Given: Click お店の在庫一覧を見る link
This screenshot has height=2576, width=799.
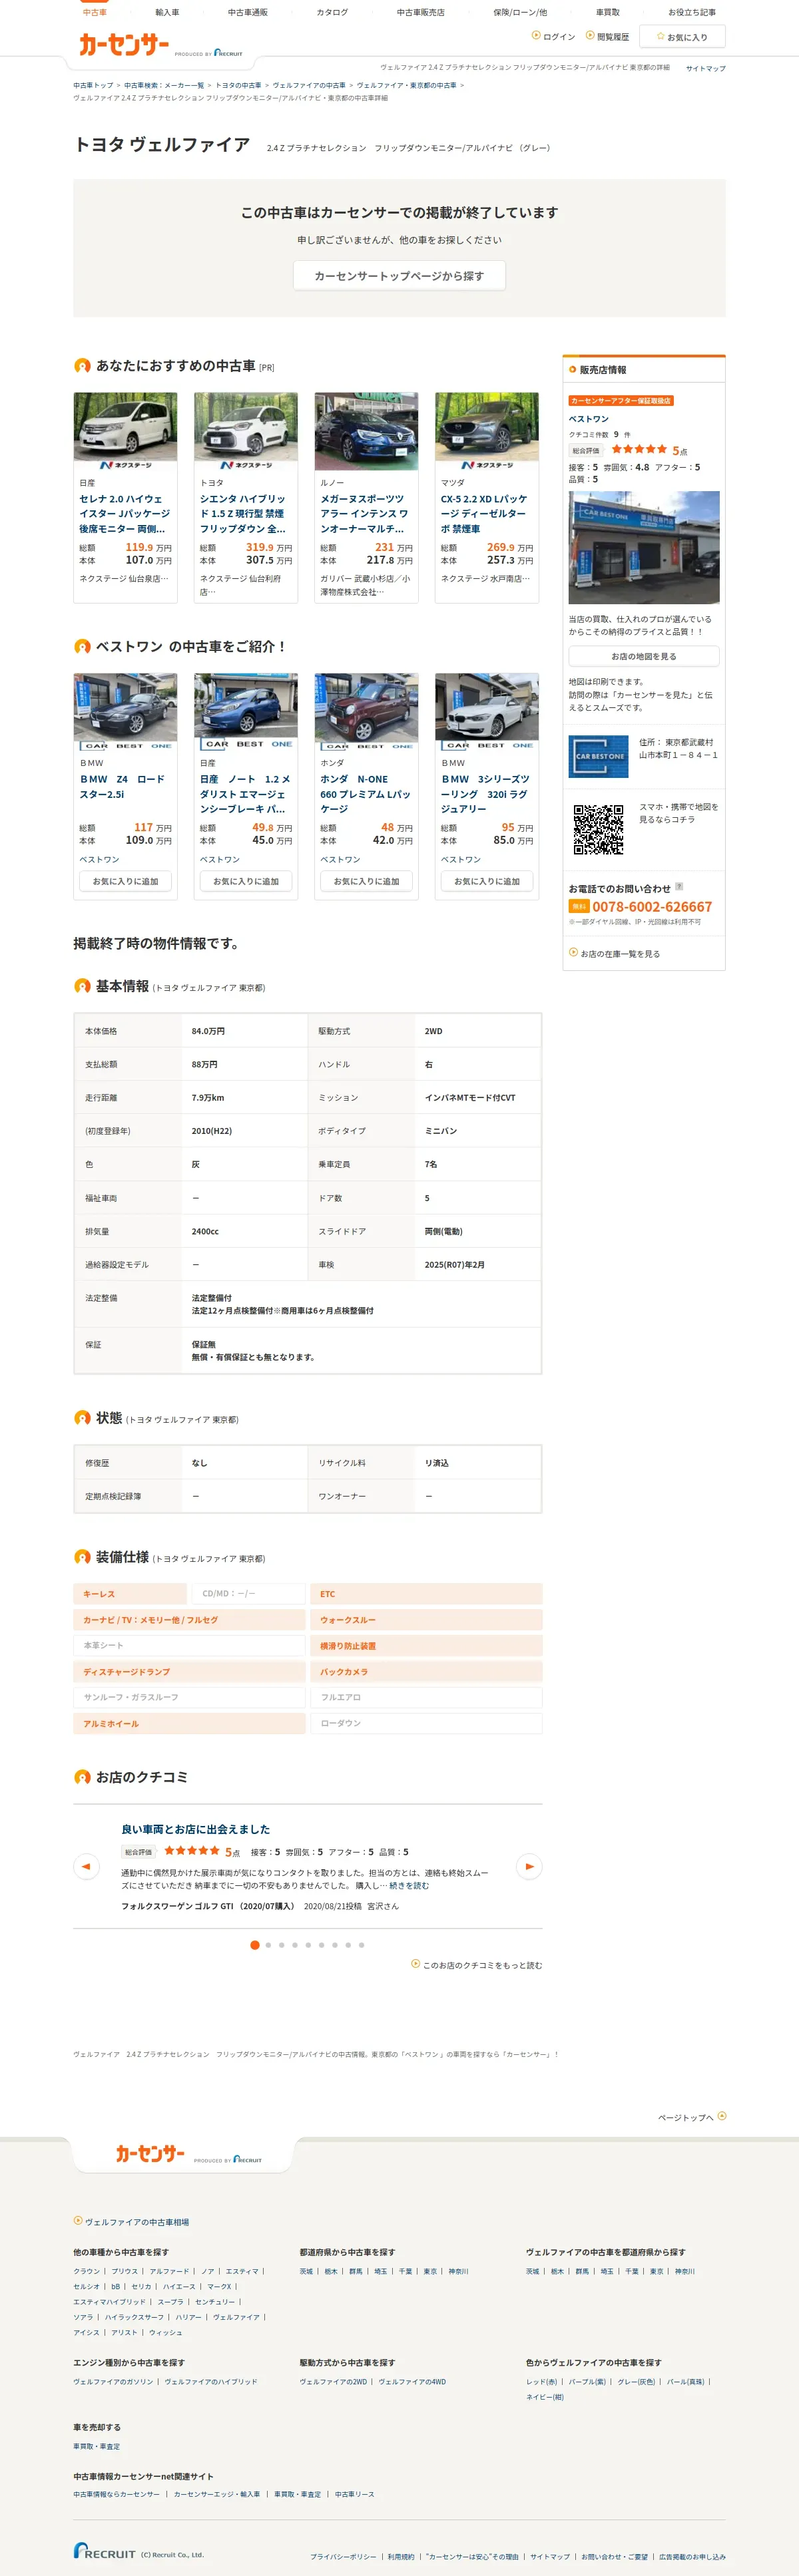Looking at the screenshot, I should click(x=614, y=954).
